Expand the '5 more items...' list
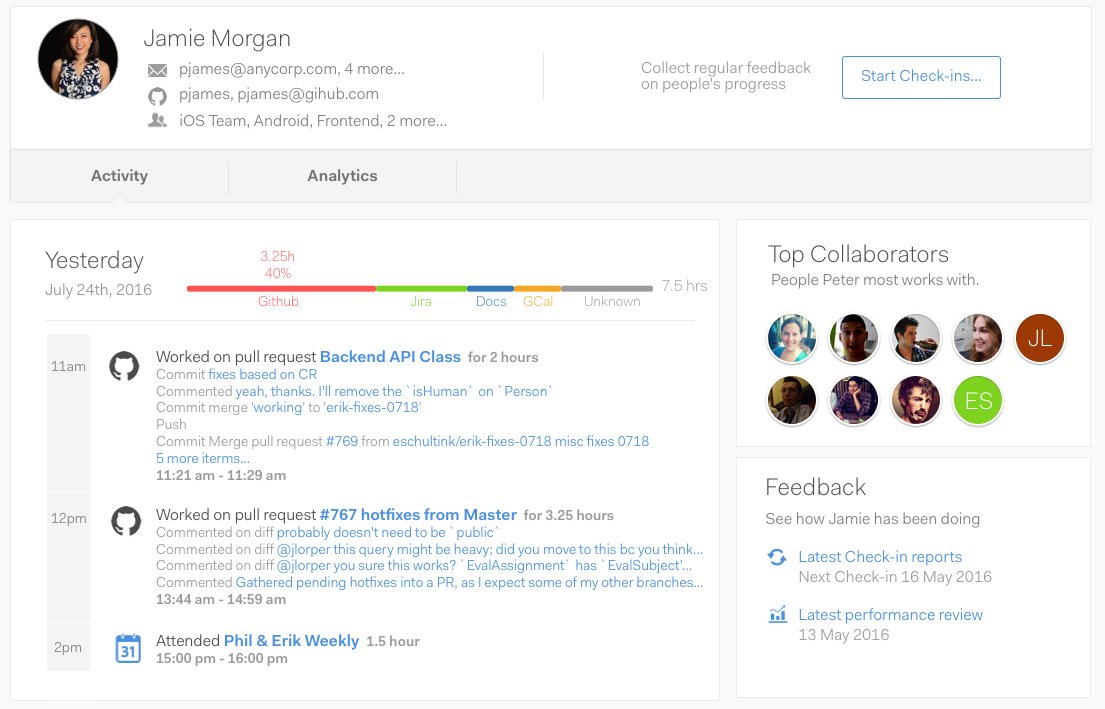This screenshot has width=1105, height=709. tap(203, 458)
